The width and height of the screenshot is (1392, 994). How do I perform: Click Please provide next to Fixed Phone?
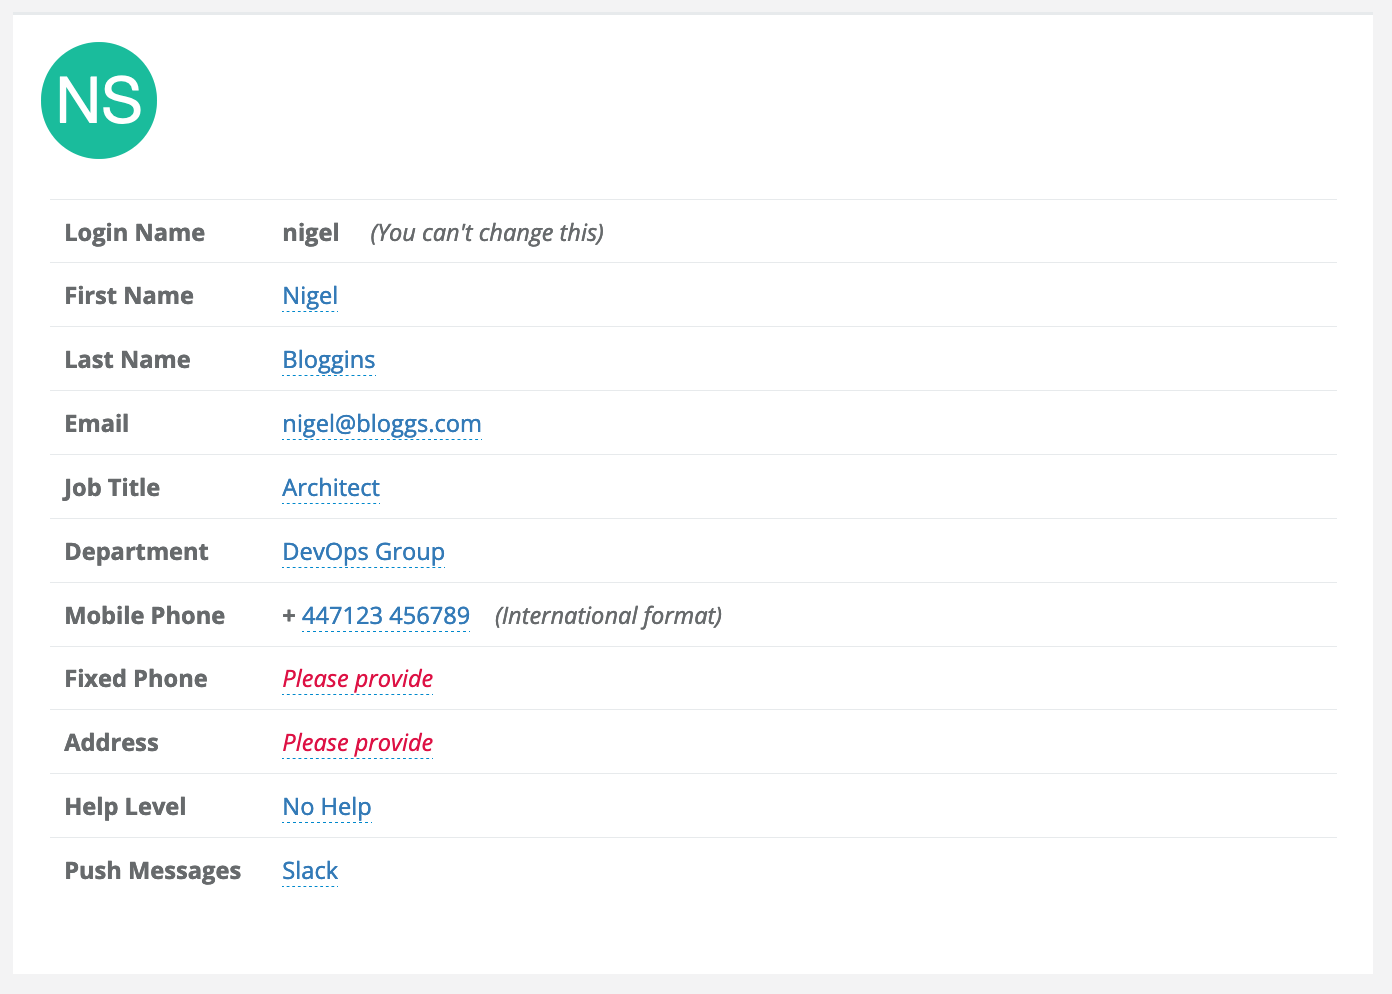tap(357, 679)
